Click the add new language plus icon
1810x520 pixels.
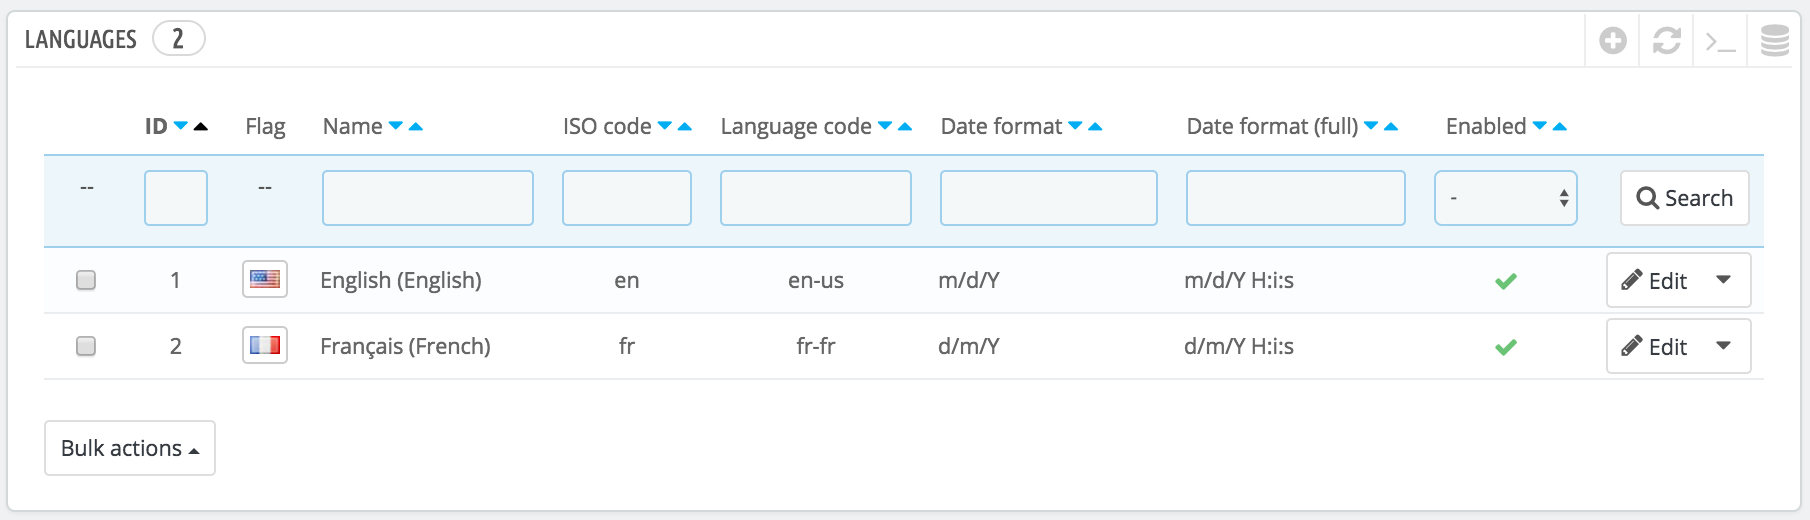(1613, 41)
